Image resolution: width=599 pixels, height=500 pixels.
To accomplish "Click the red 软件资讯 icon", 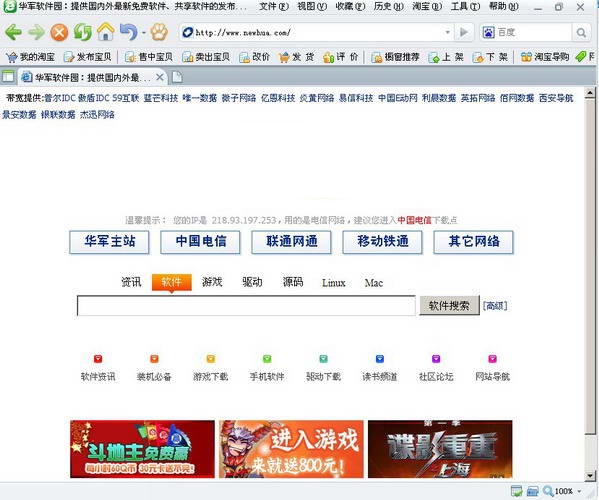I will [98, 359].
